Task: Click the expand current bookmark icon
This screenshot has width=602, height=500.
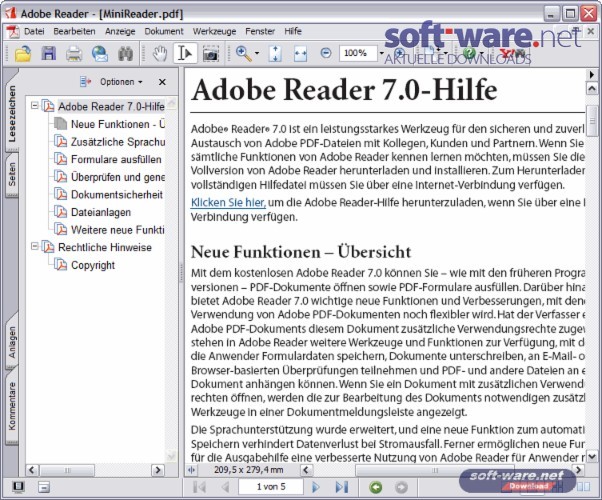Action: (x=85, y=81)
